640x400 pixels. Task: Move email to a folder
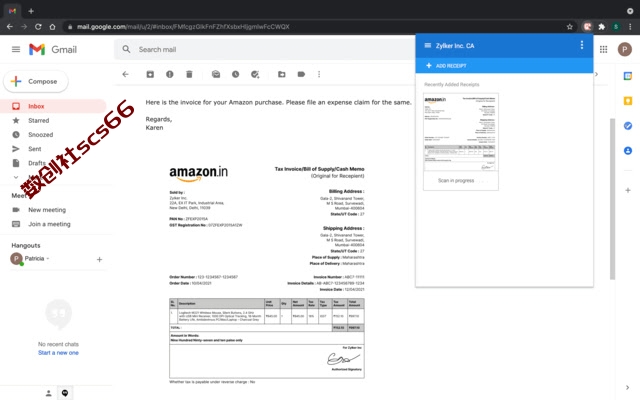[x=282, y=74]
